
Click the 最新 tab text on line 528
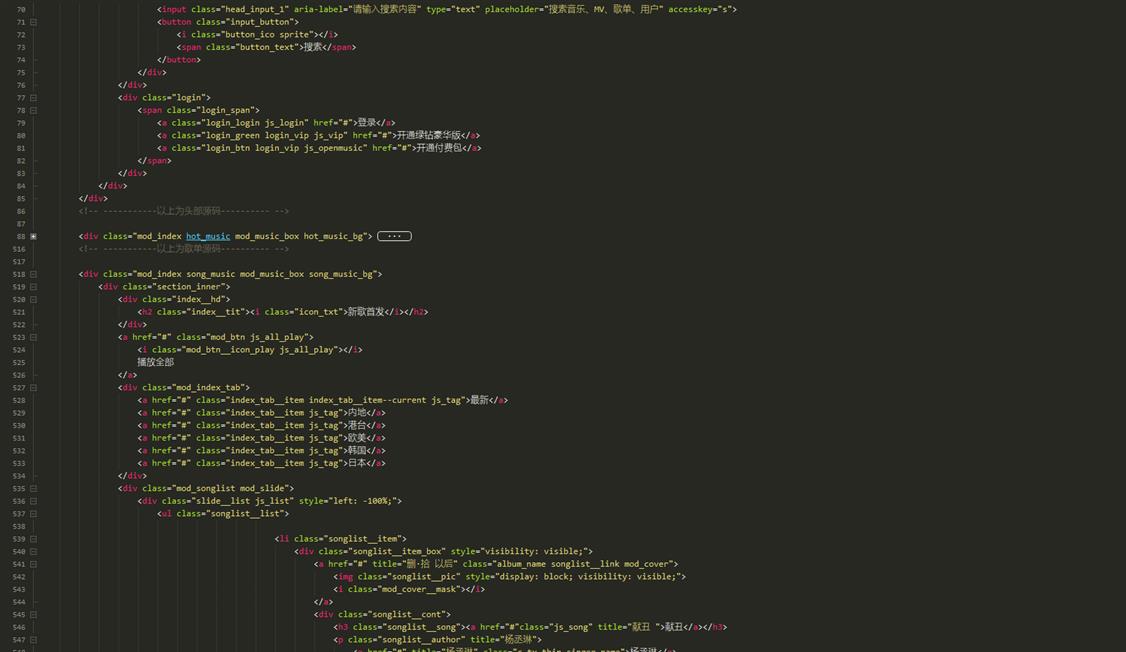click(480, 400)
